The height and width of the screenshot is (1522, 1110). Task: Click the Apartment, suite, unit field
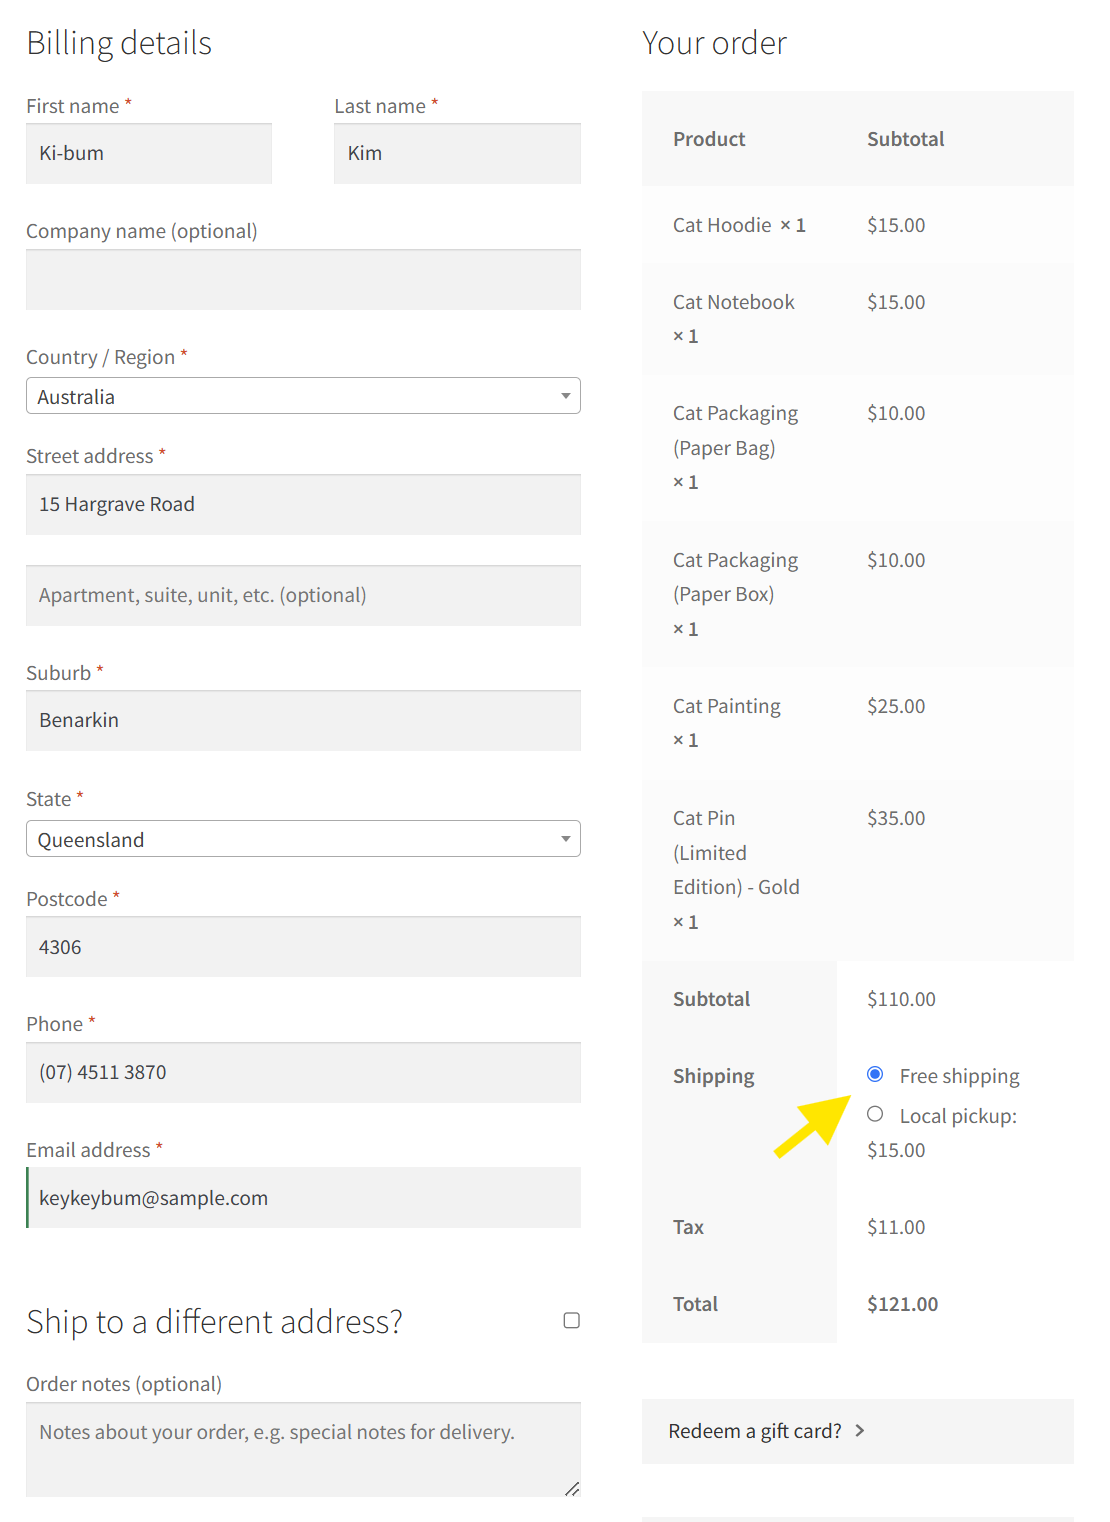(303, 596)
